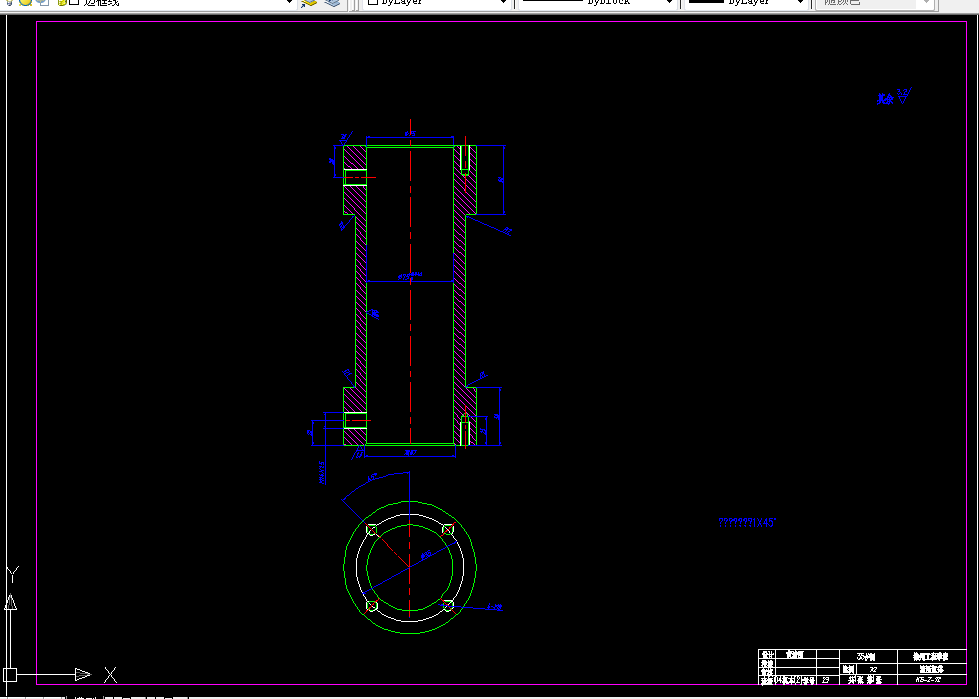Select the 其余 surface roughness note
Screen dimensions: 979x699
[x=893, y=97]
